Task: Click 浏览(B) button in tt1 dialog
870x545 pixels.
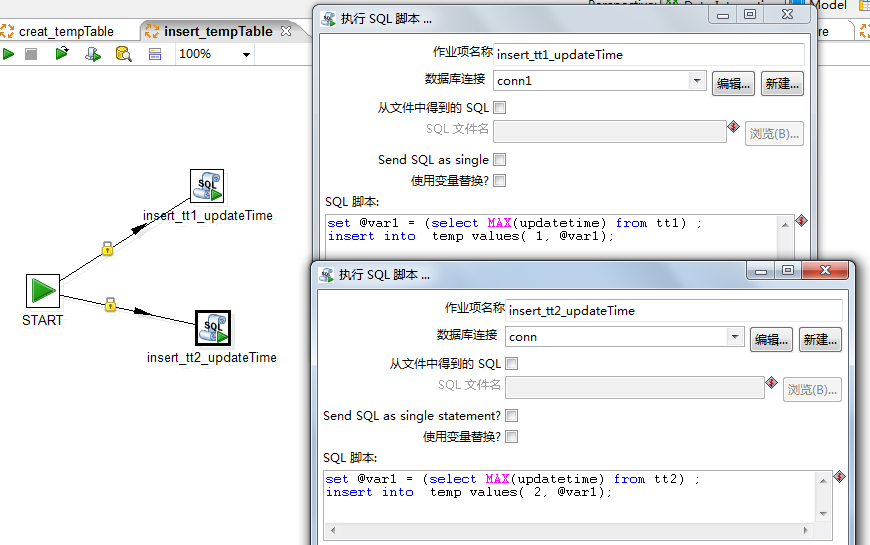Action: click(x=774, y=134)
